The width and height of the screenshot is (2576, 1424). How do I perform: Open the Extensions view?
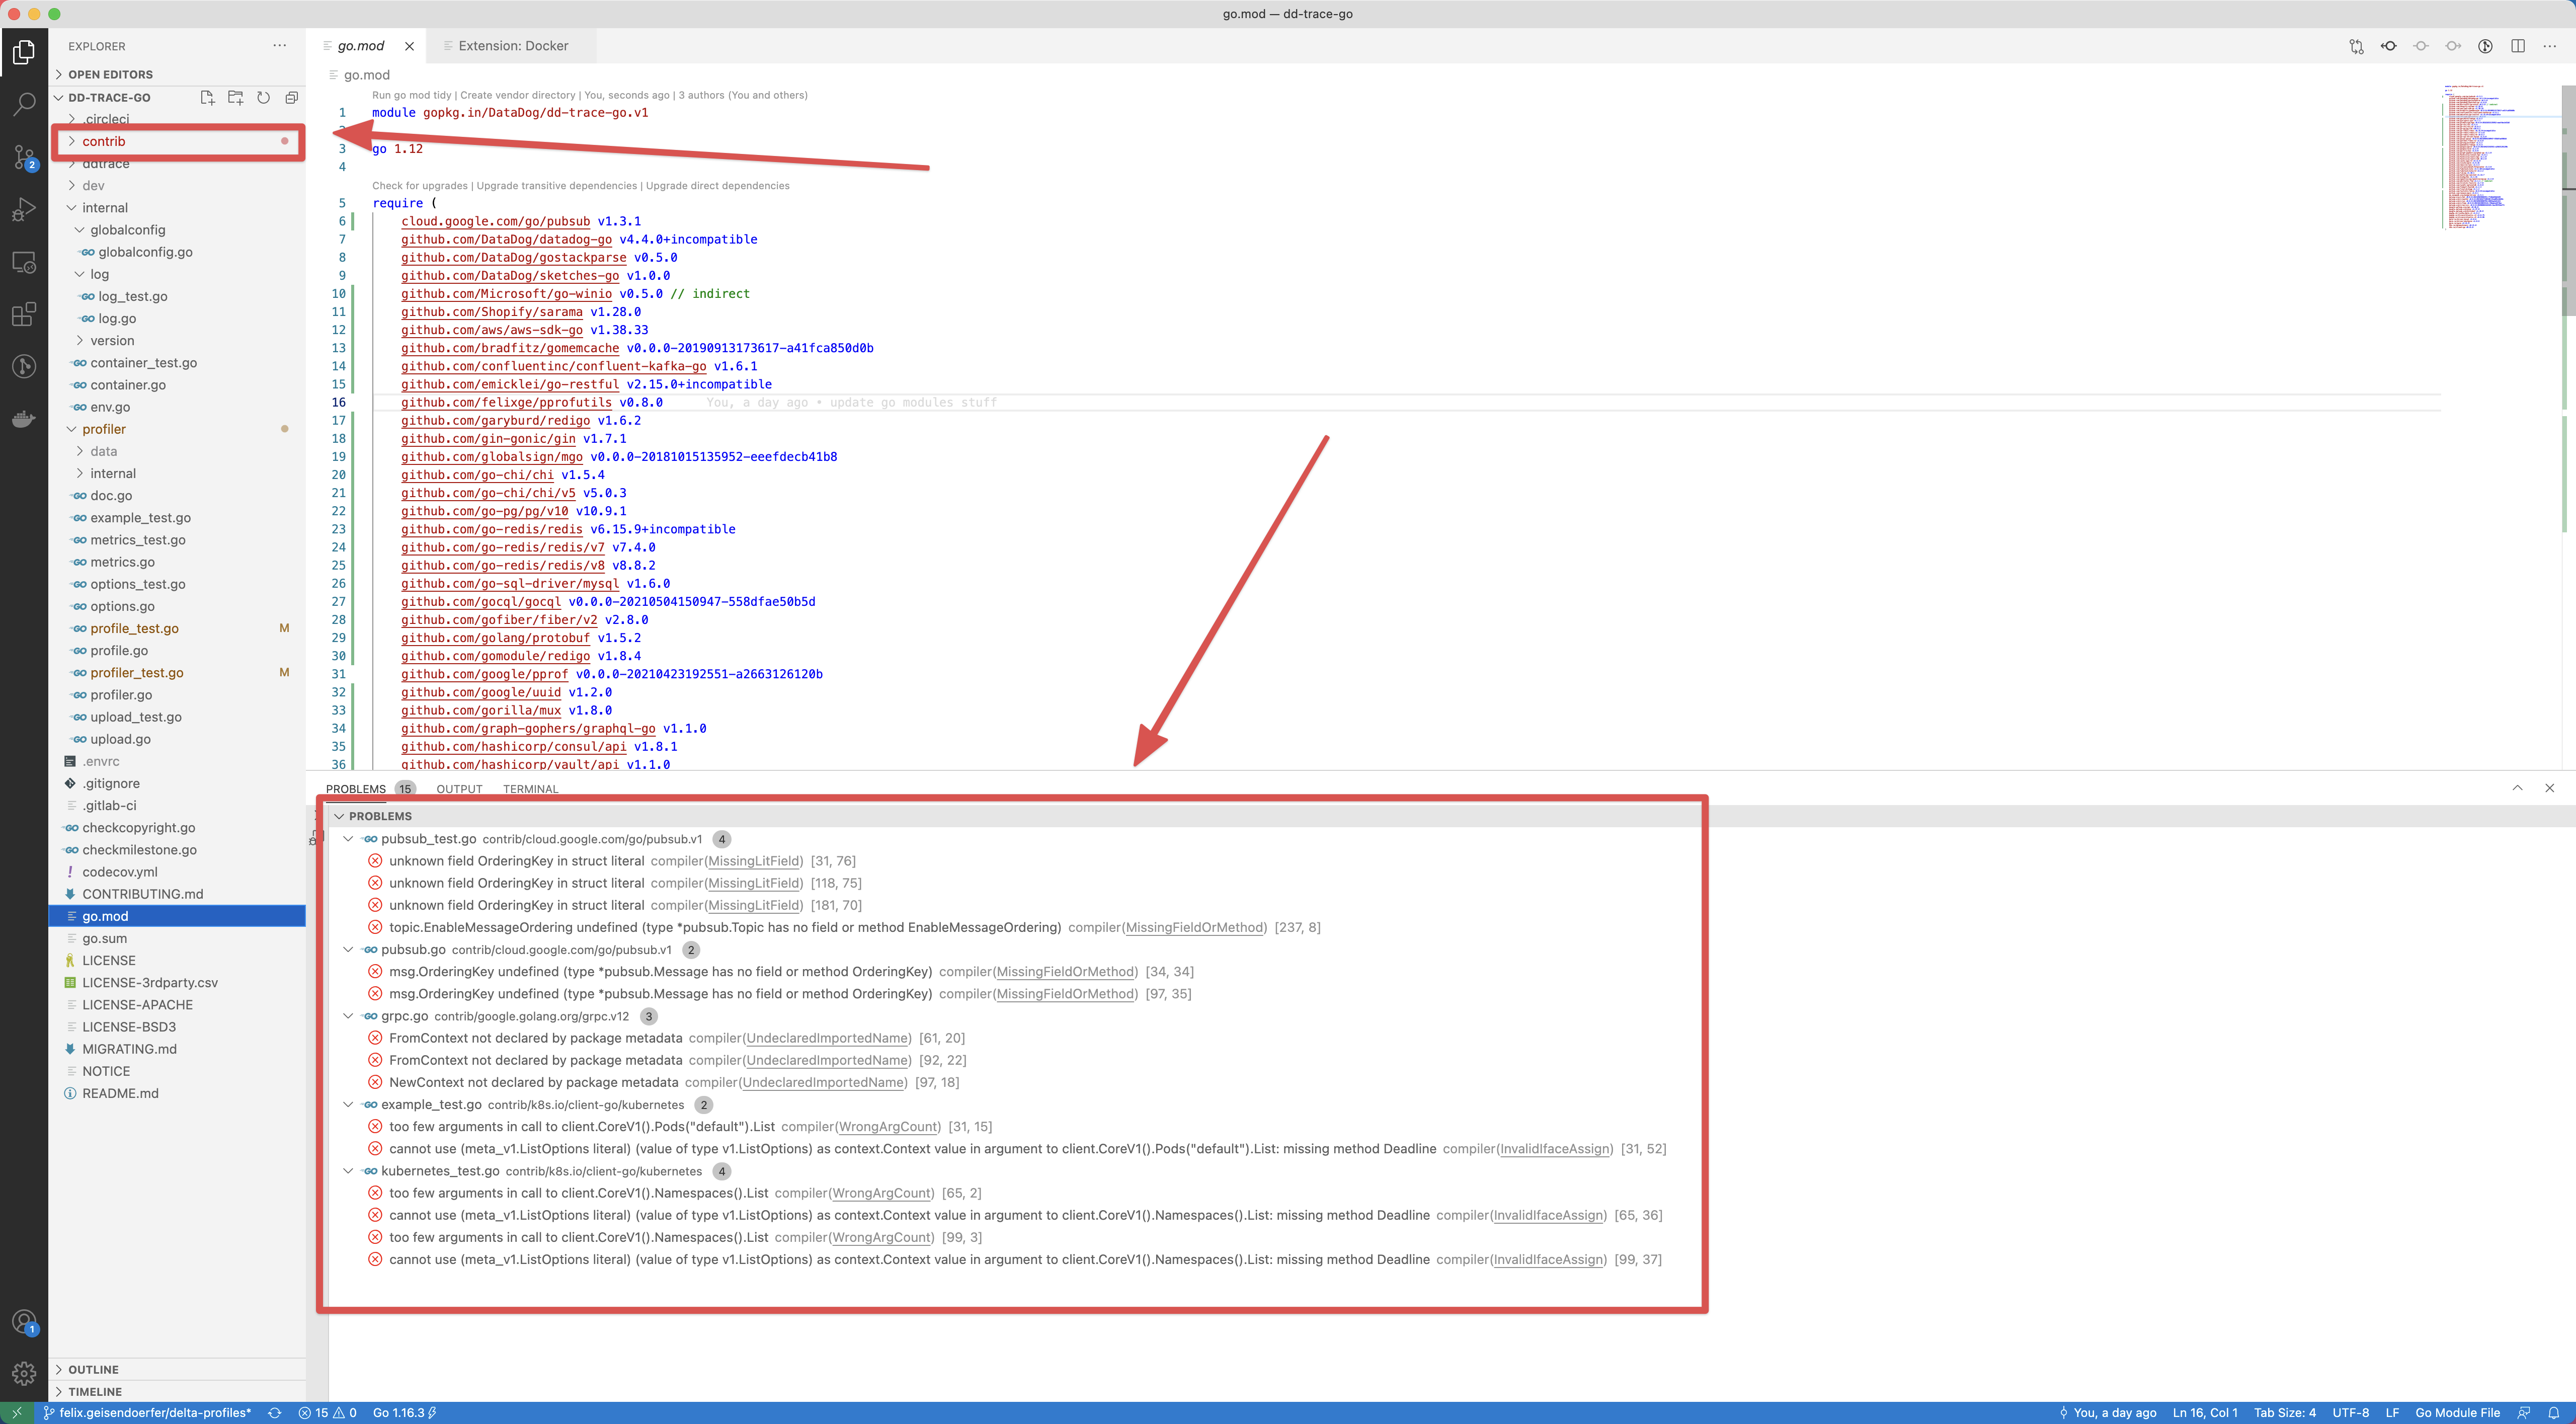24,315
